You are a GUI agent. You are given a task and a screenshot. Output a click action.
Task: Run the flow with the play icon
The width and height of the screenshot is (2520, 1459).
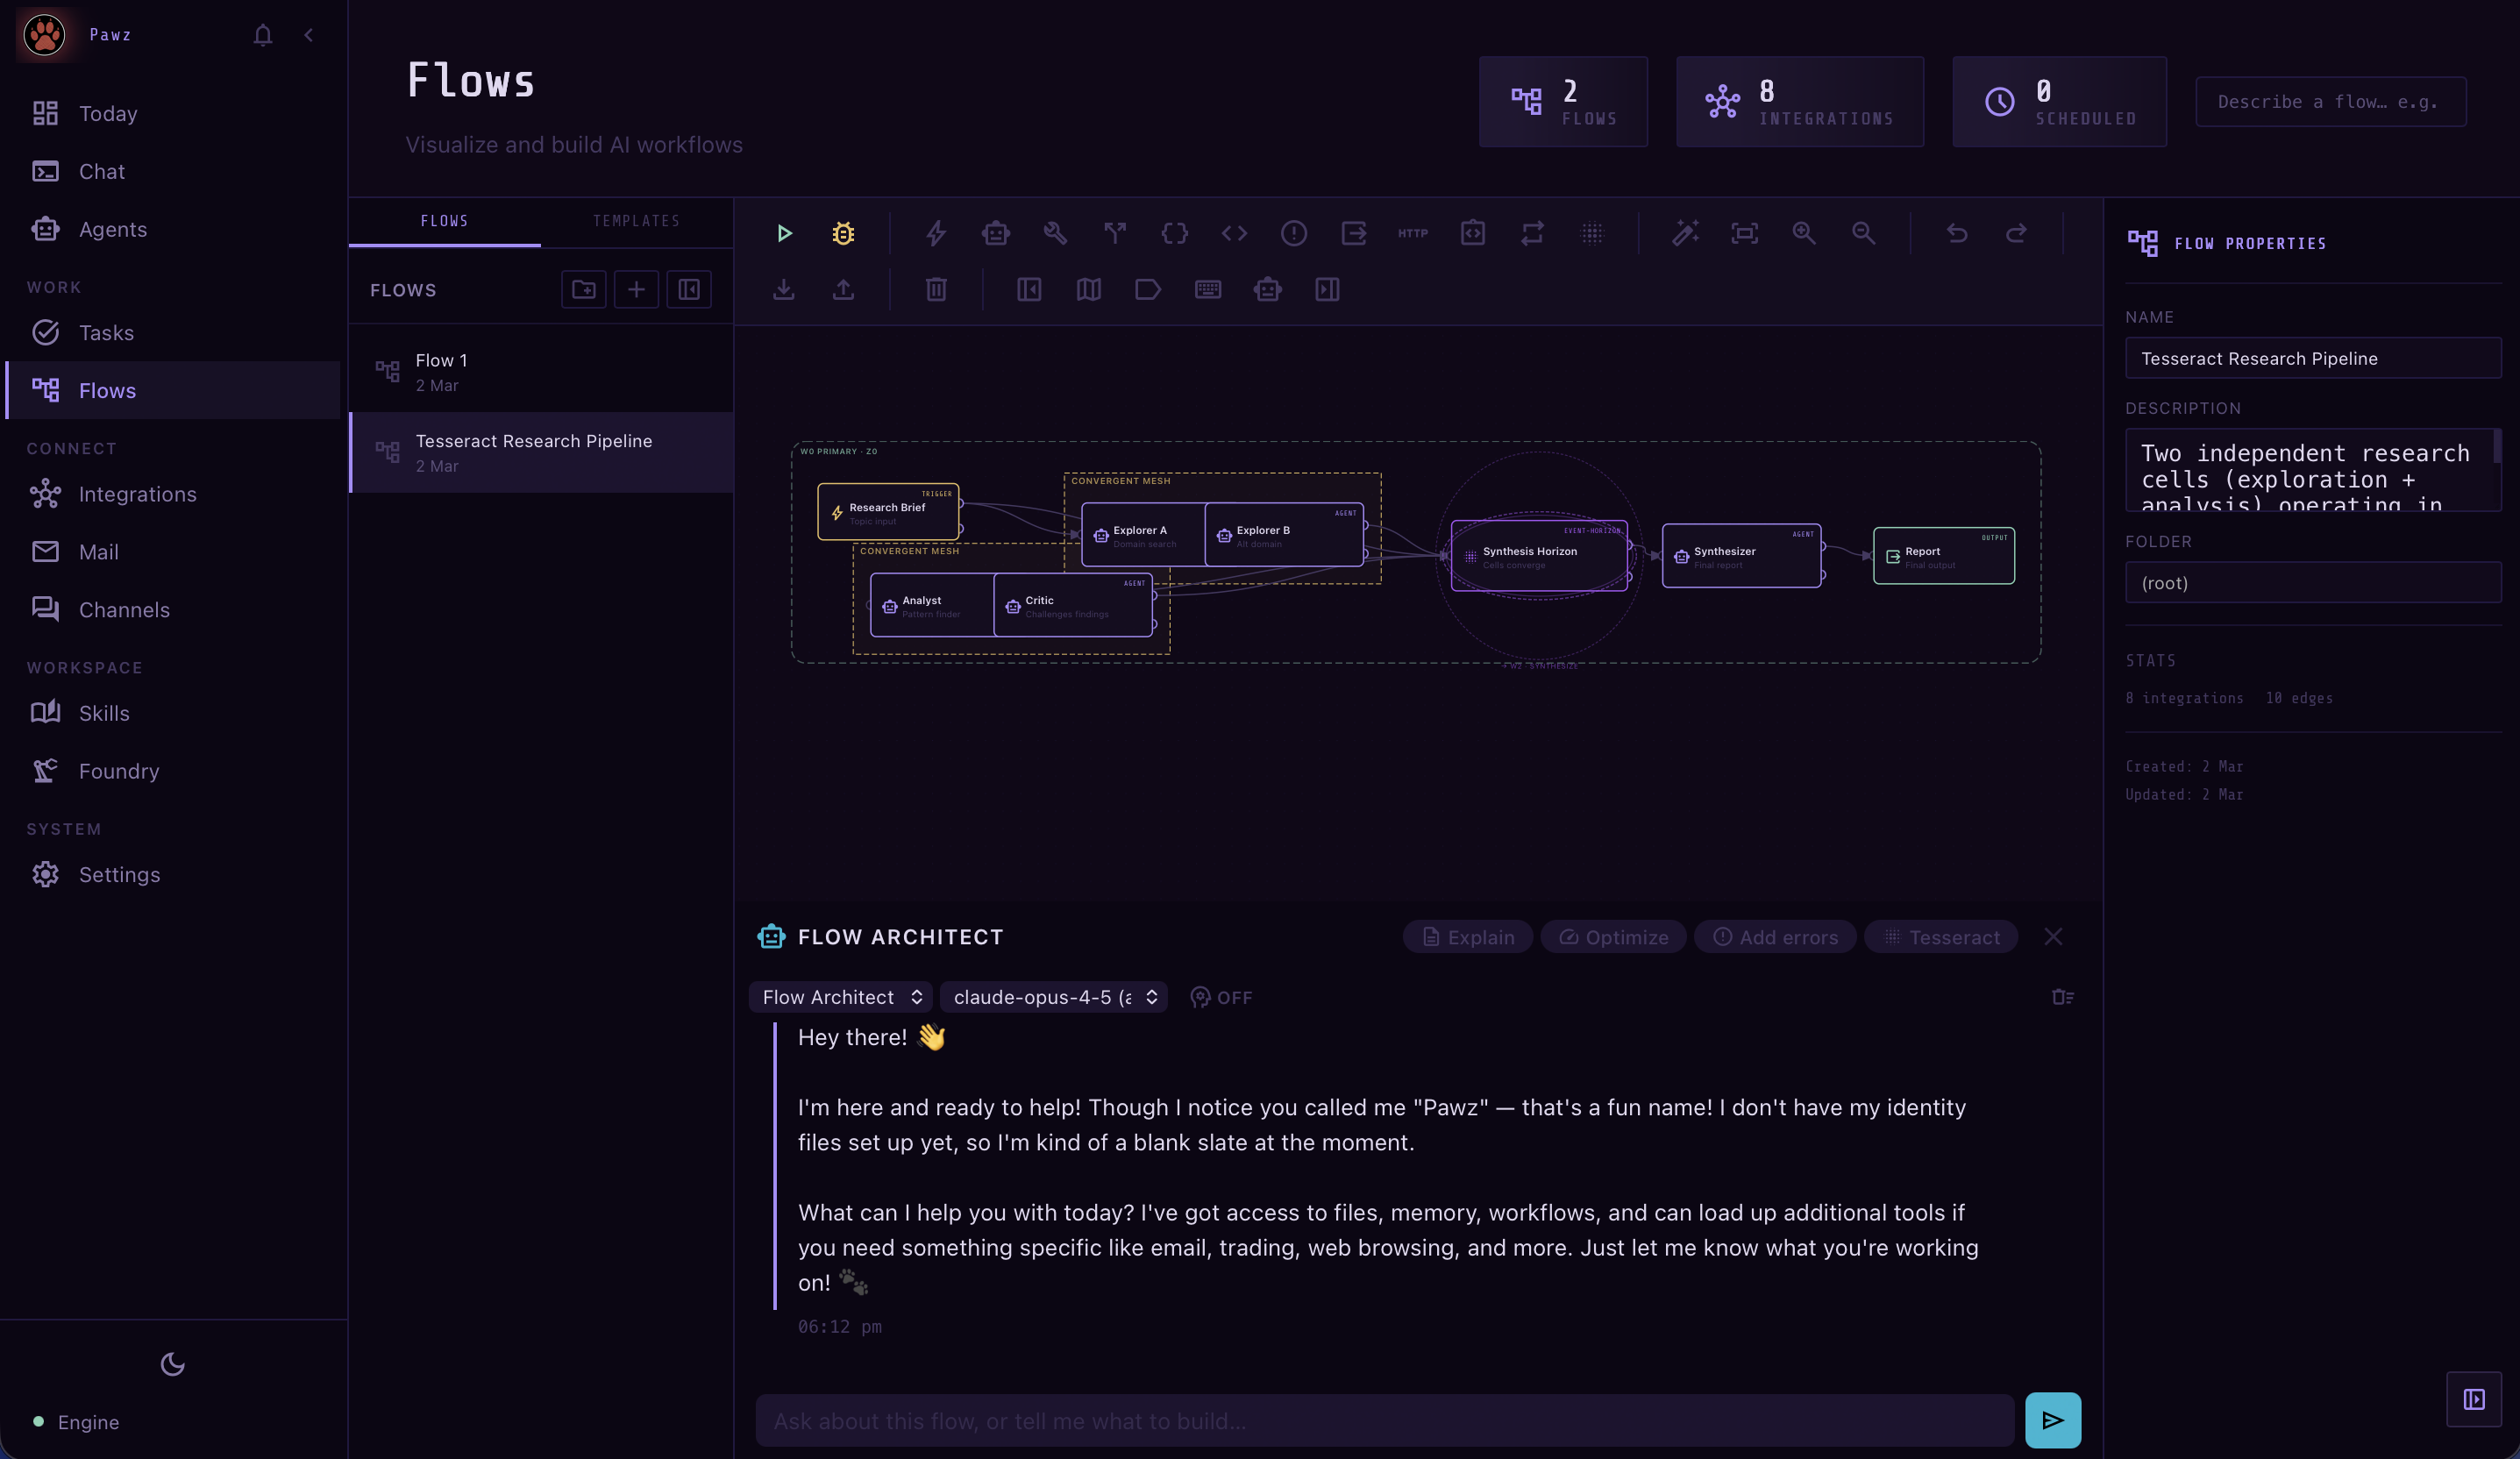click(x=784, y=233)
